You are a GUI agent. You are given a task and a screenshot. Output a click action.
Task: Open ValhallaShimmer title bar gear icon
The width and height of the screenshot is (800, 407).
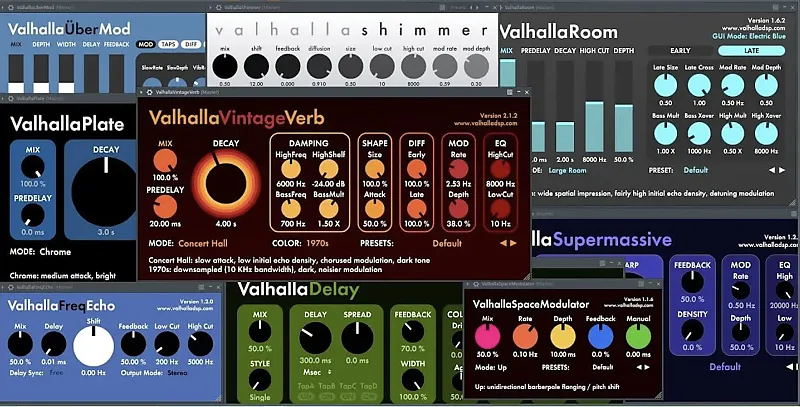pyautogui.click(x=219, y=8)
